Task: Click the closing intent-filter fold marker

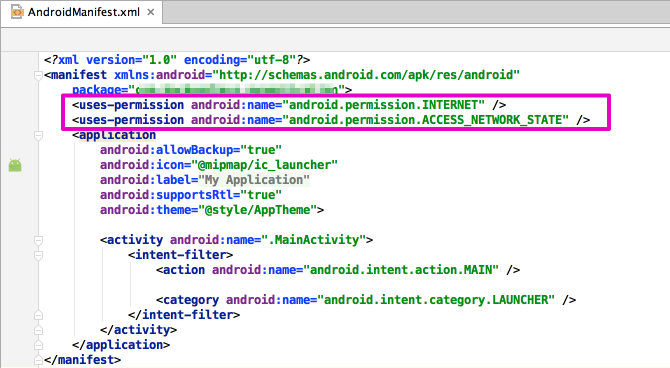Action: tap(38, 315)
